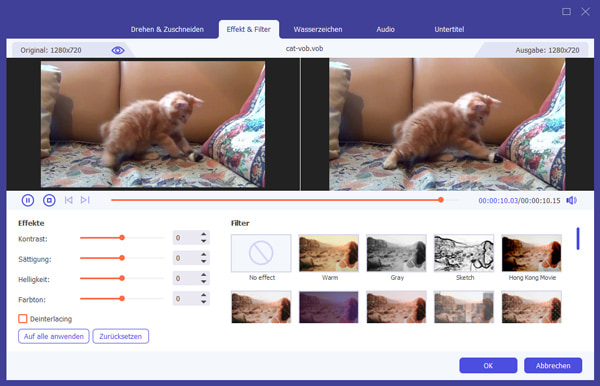Increase Sättigung value with up arrow
600x386 pixels.
coord(204,254)
